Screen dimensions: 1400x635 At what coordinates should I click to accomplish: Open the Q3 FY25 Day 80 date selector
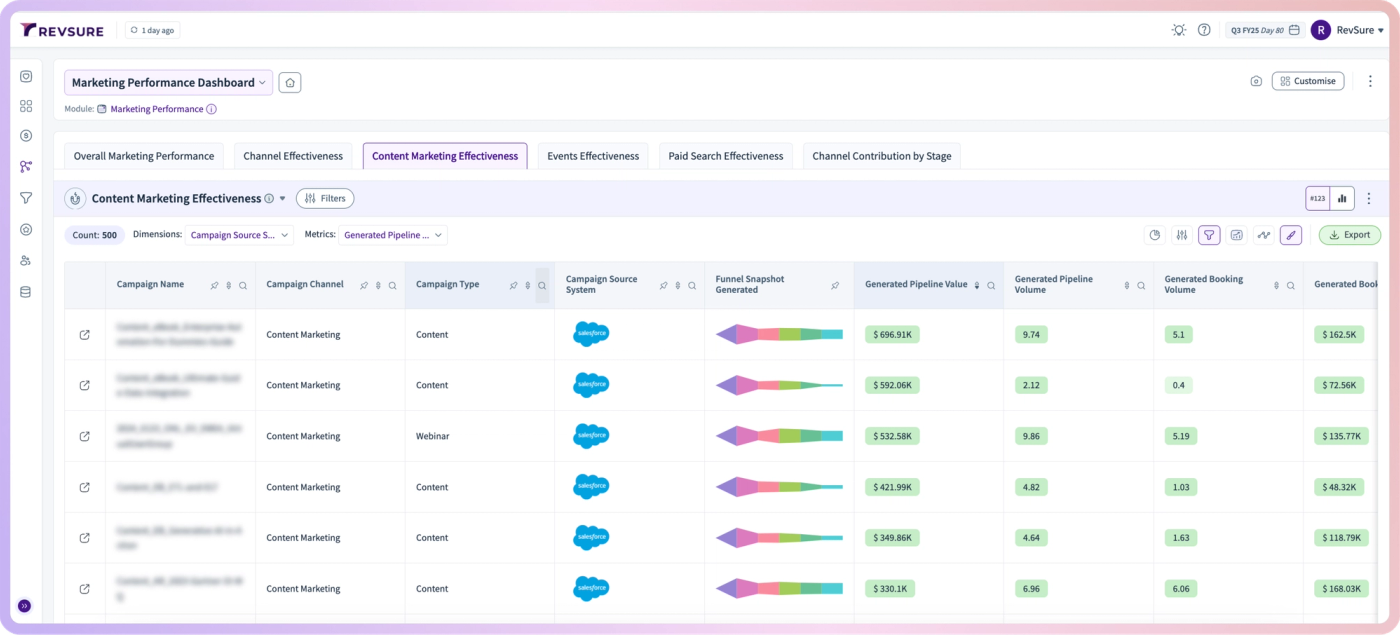1265,30
